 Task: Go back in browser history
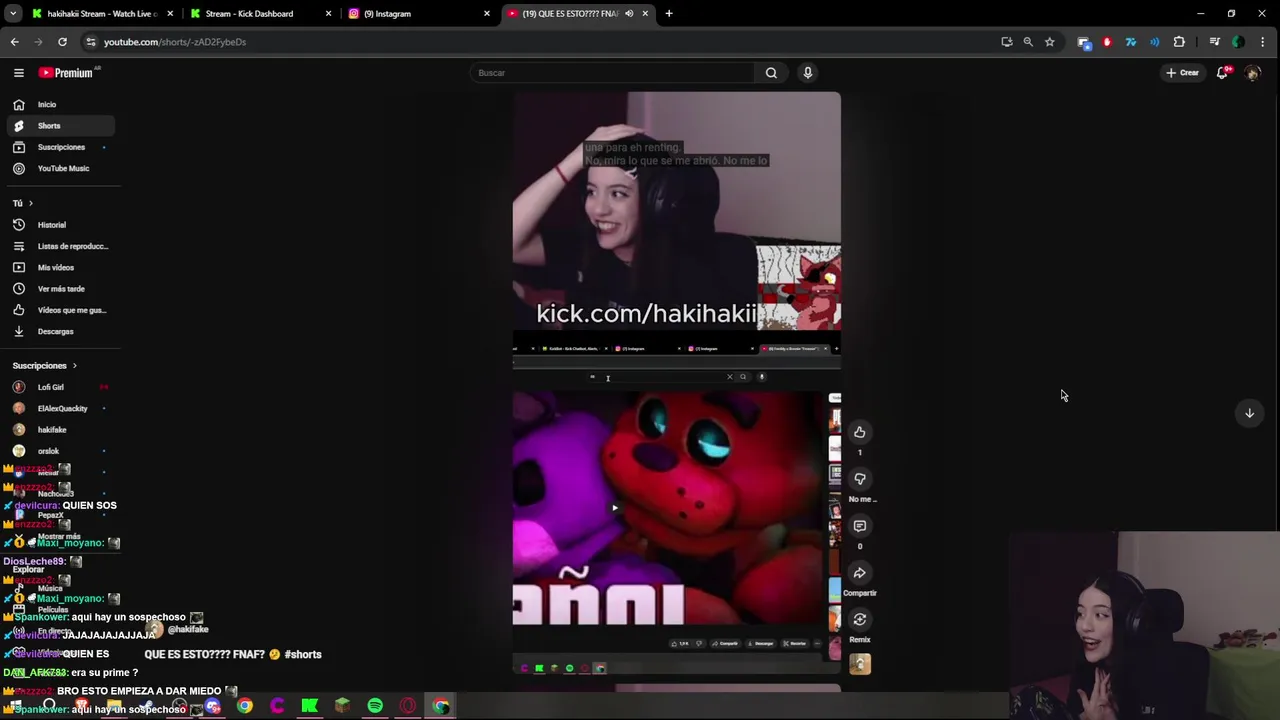coord(14,42)
